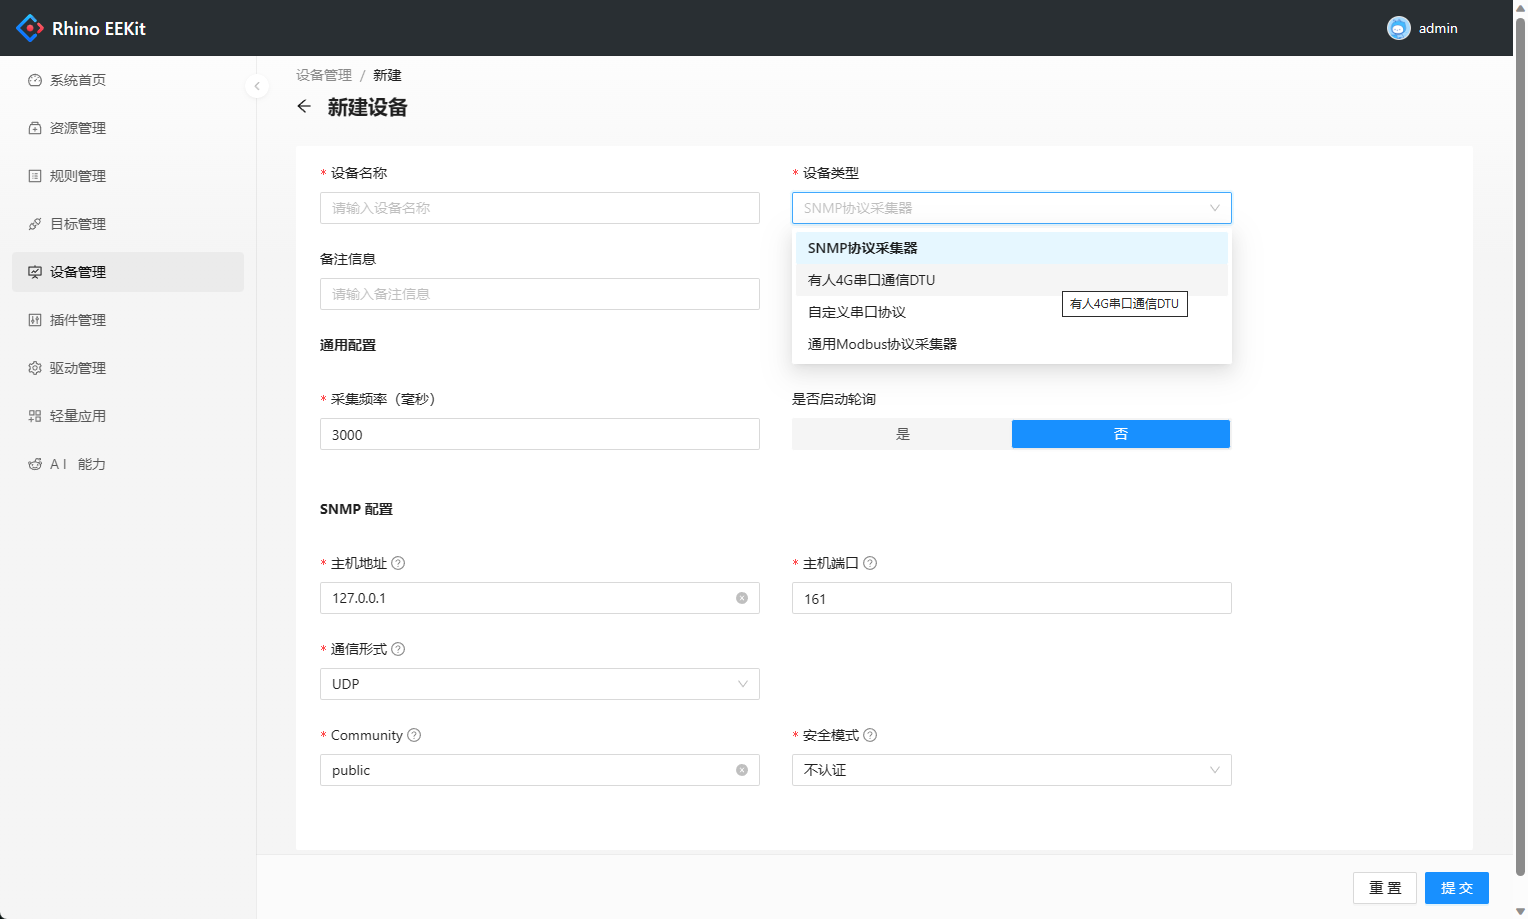
Task: Clear the Community field with its clear icon
Action: 742,770
